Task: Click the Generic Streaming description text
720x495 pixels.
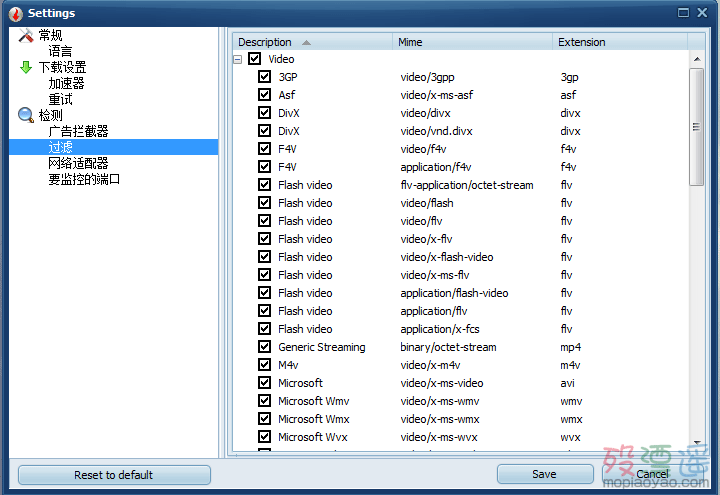Action: pos(322,347)
